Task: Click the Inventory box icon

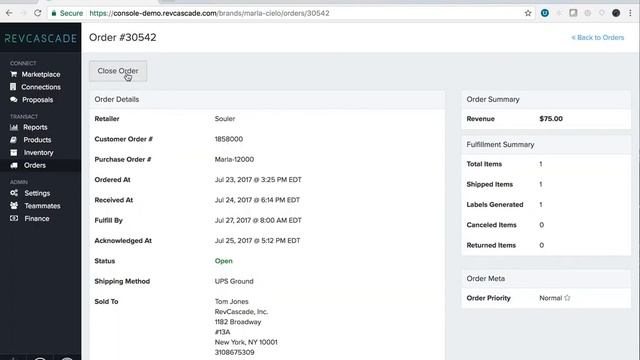Action: pos(13,153)
